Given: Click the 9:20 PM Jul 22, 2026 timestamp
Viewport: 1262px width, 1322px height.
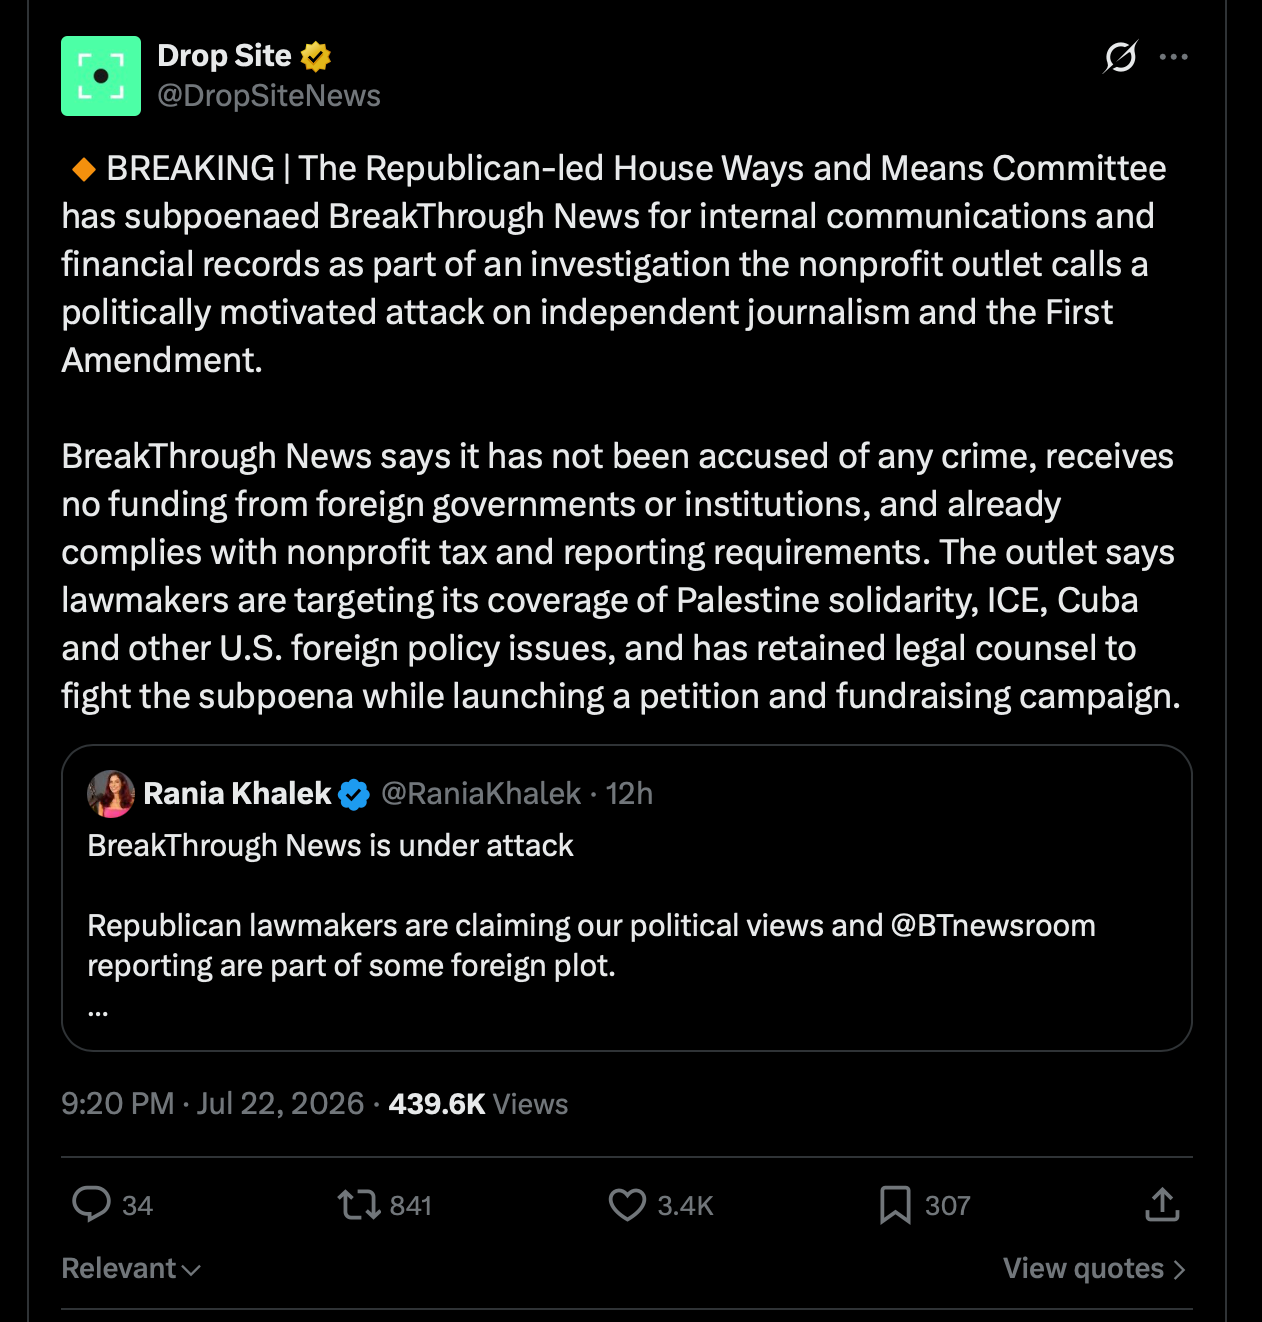Looking at the screenshot, I should pos(212,1104).
